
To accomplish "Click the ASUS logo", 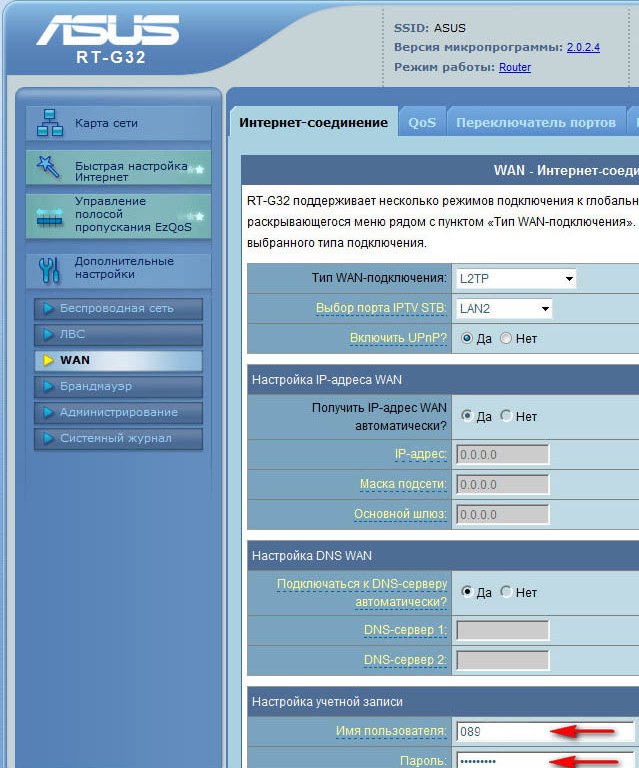I will 108,30.
